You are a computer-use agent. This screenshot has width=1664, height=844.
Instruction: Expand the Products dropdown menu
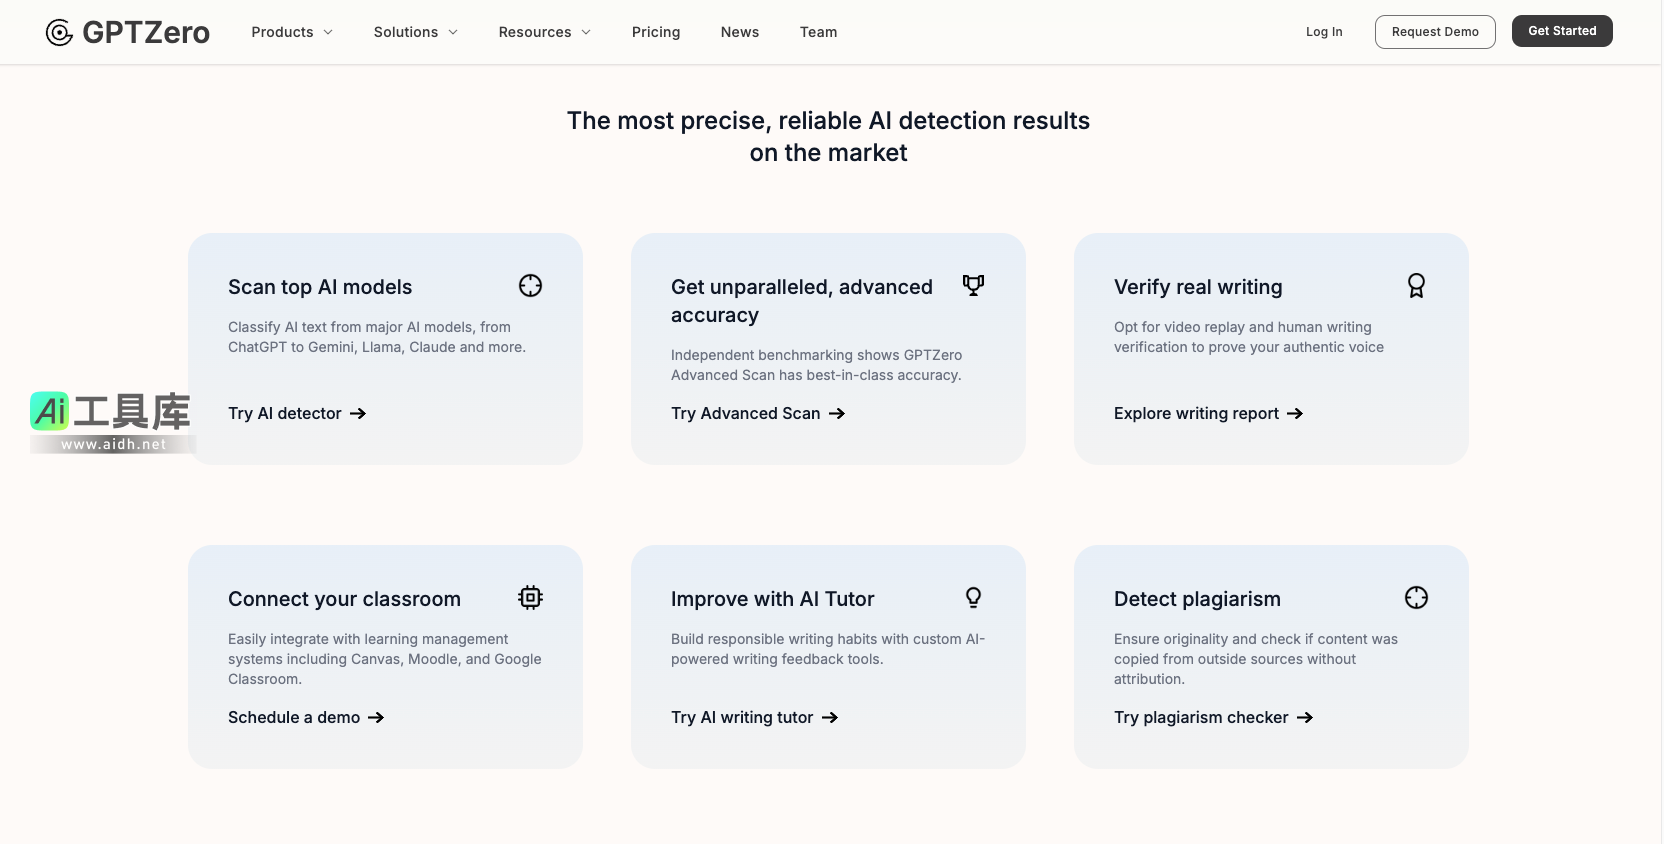(291, 32)
